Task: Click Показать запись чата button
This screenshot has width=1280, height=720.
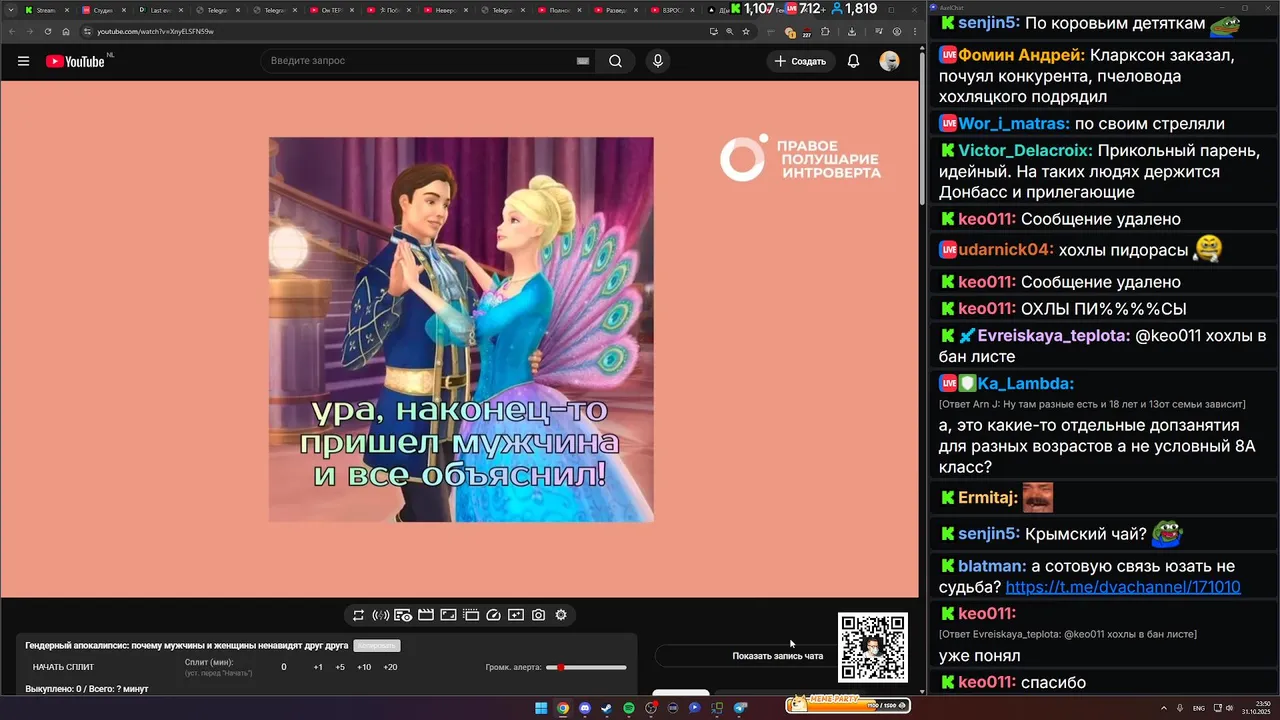Action: (777, 656)
